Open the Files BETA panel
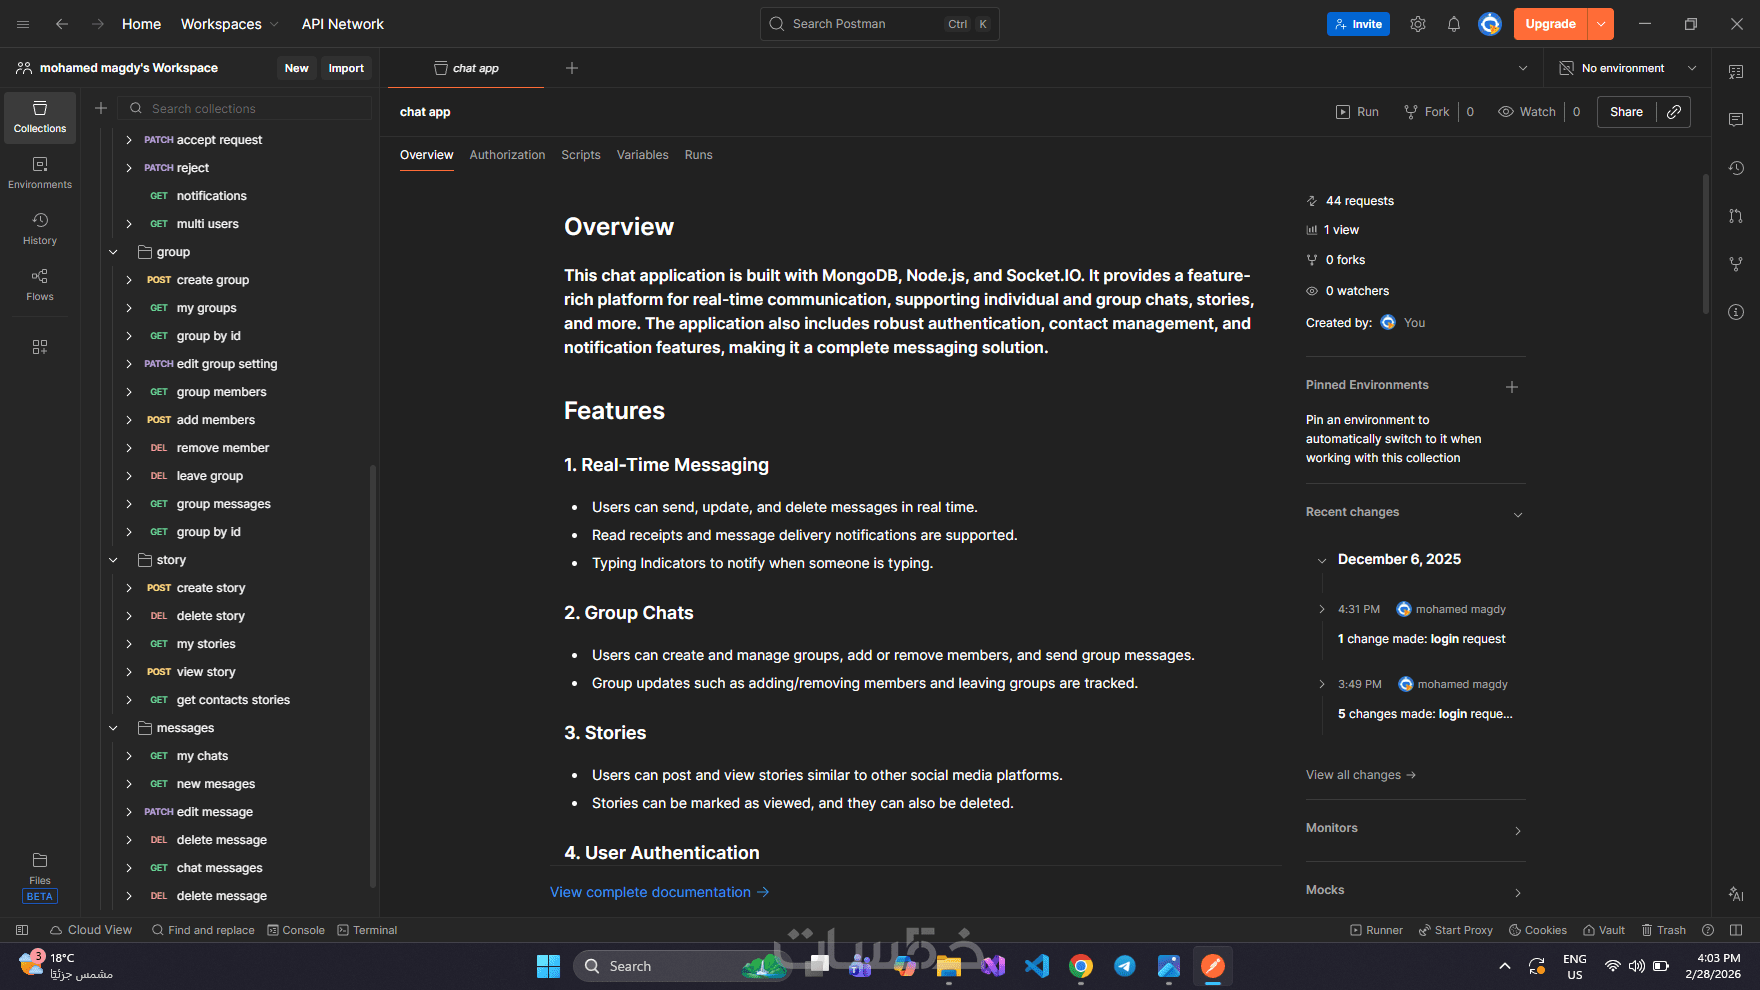This screenshot has height=990, width=1760. [40, 877]
